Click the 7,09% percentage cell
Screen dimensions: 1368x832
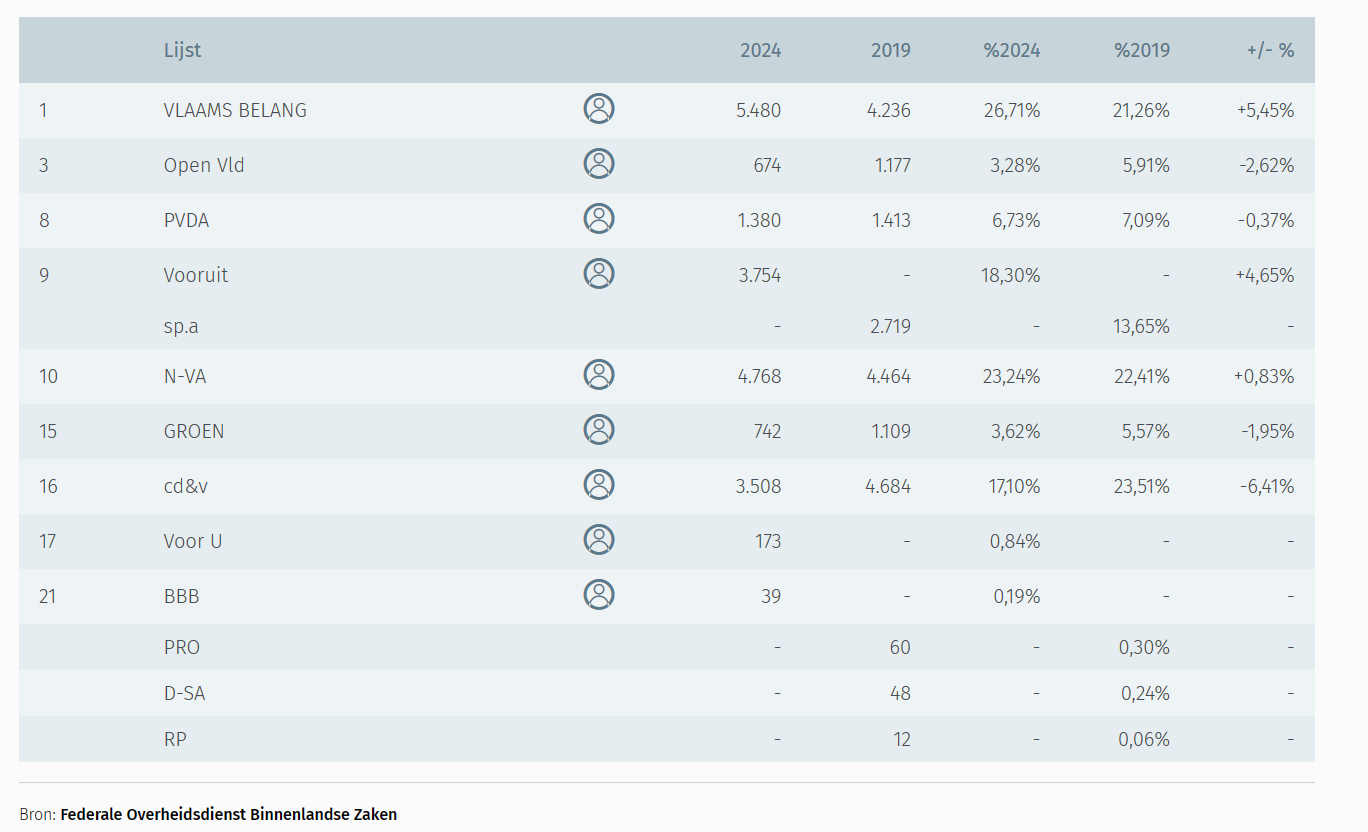pyautogui.click(x=1146, y=221)
